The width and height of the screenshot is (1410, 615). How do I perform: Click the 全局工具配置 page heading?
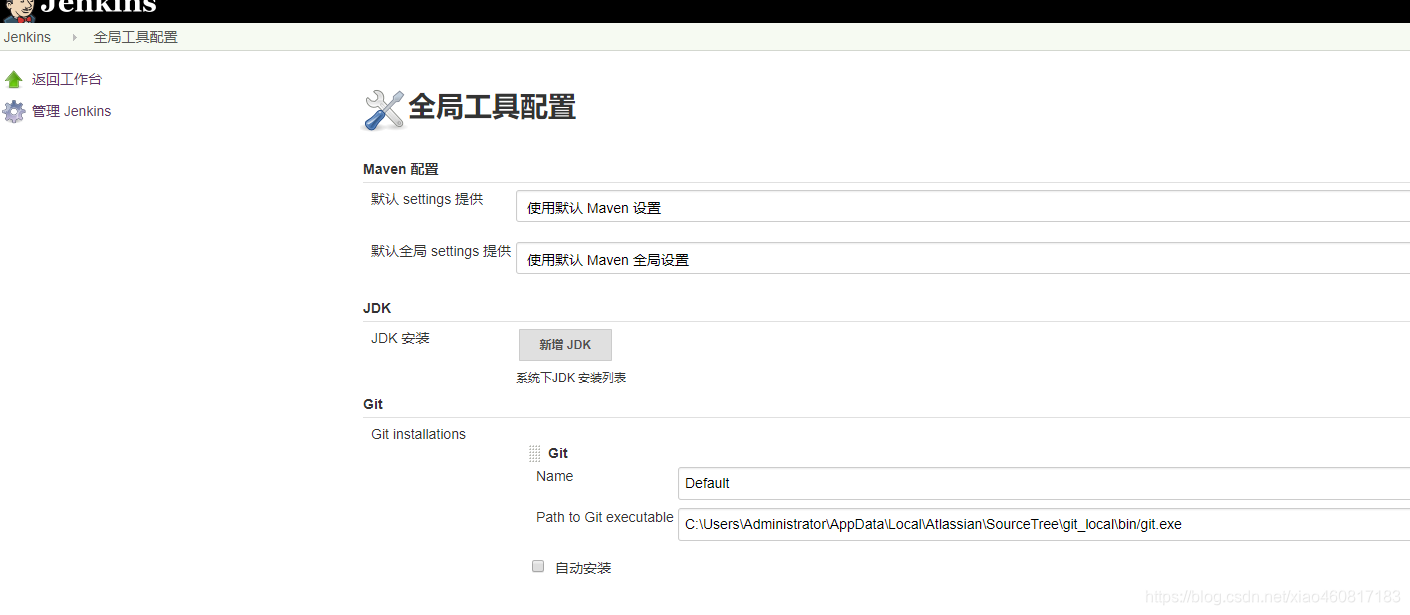tap(492, 107)
